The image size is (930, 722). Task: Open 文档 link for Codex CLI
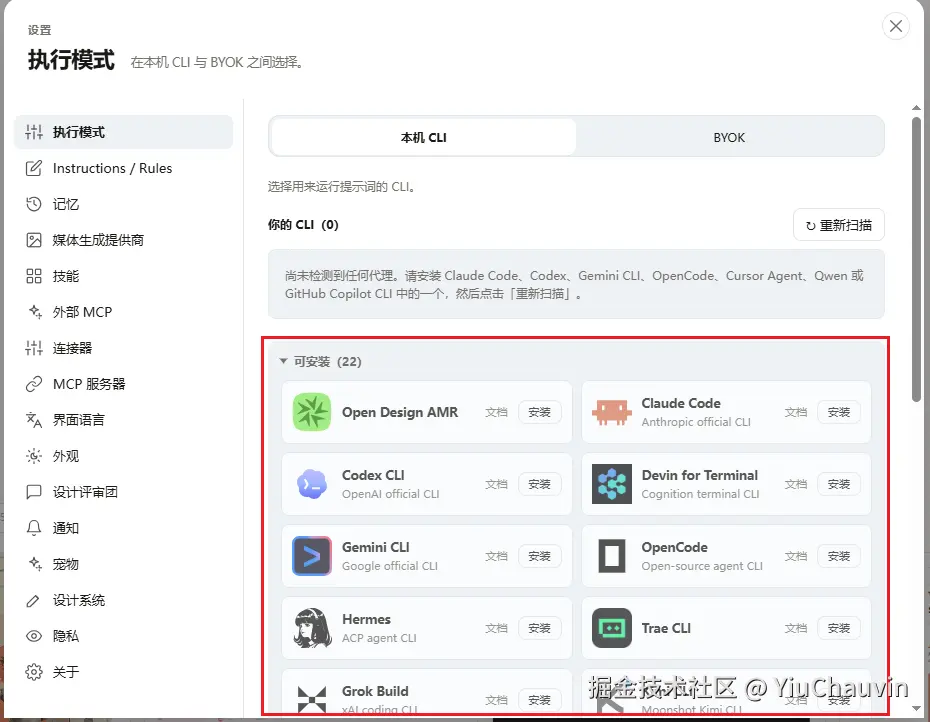[x=496, y=484]
